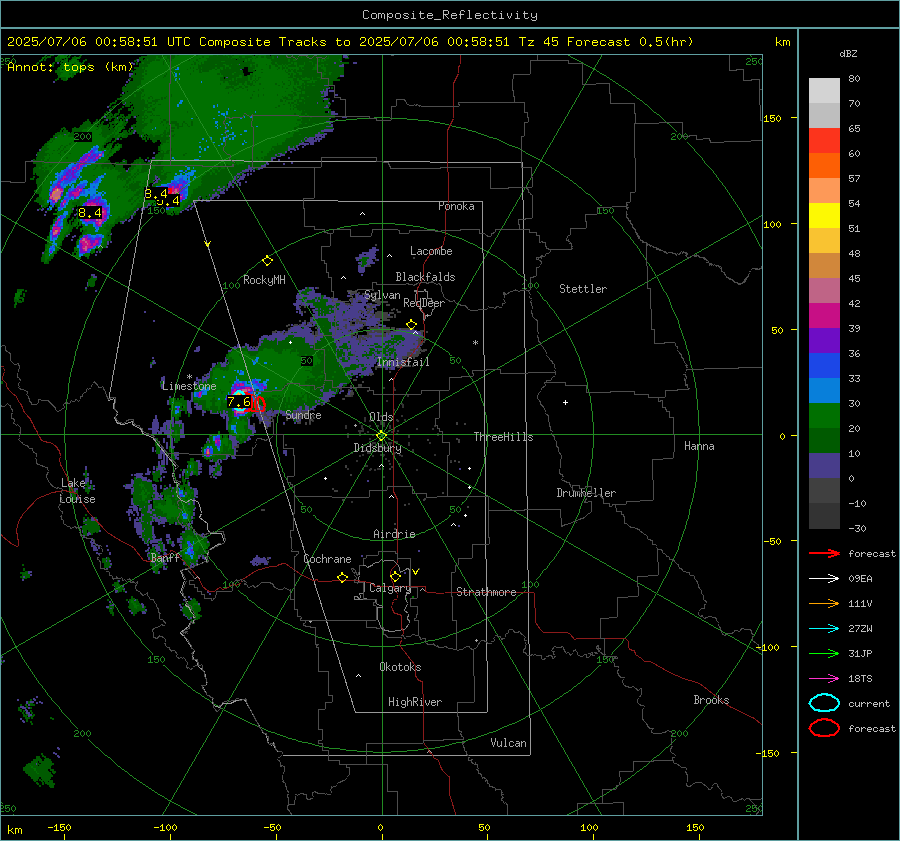Click the Brooks city label
The height and width of the screenshot is (841, 900).
711,700
